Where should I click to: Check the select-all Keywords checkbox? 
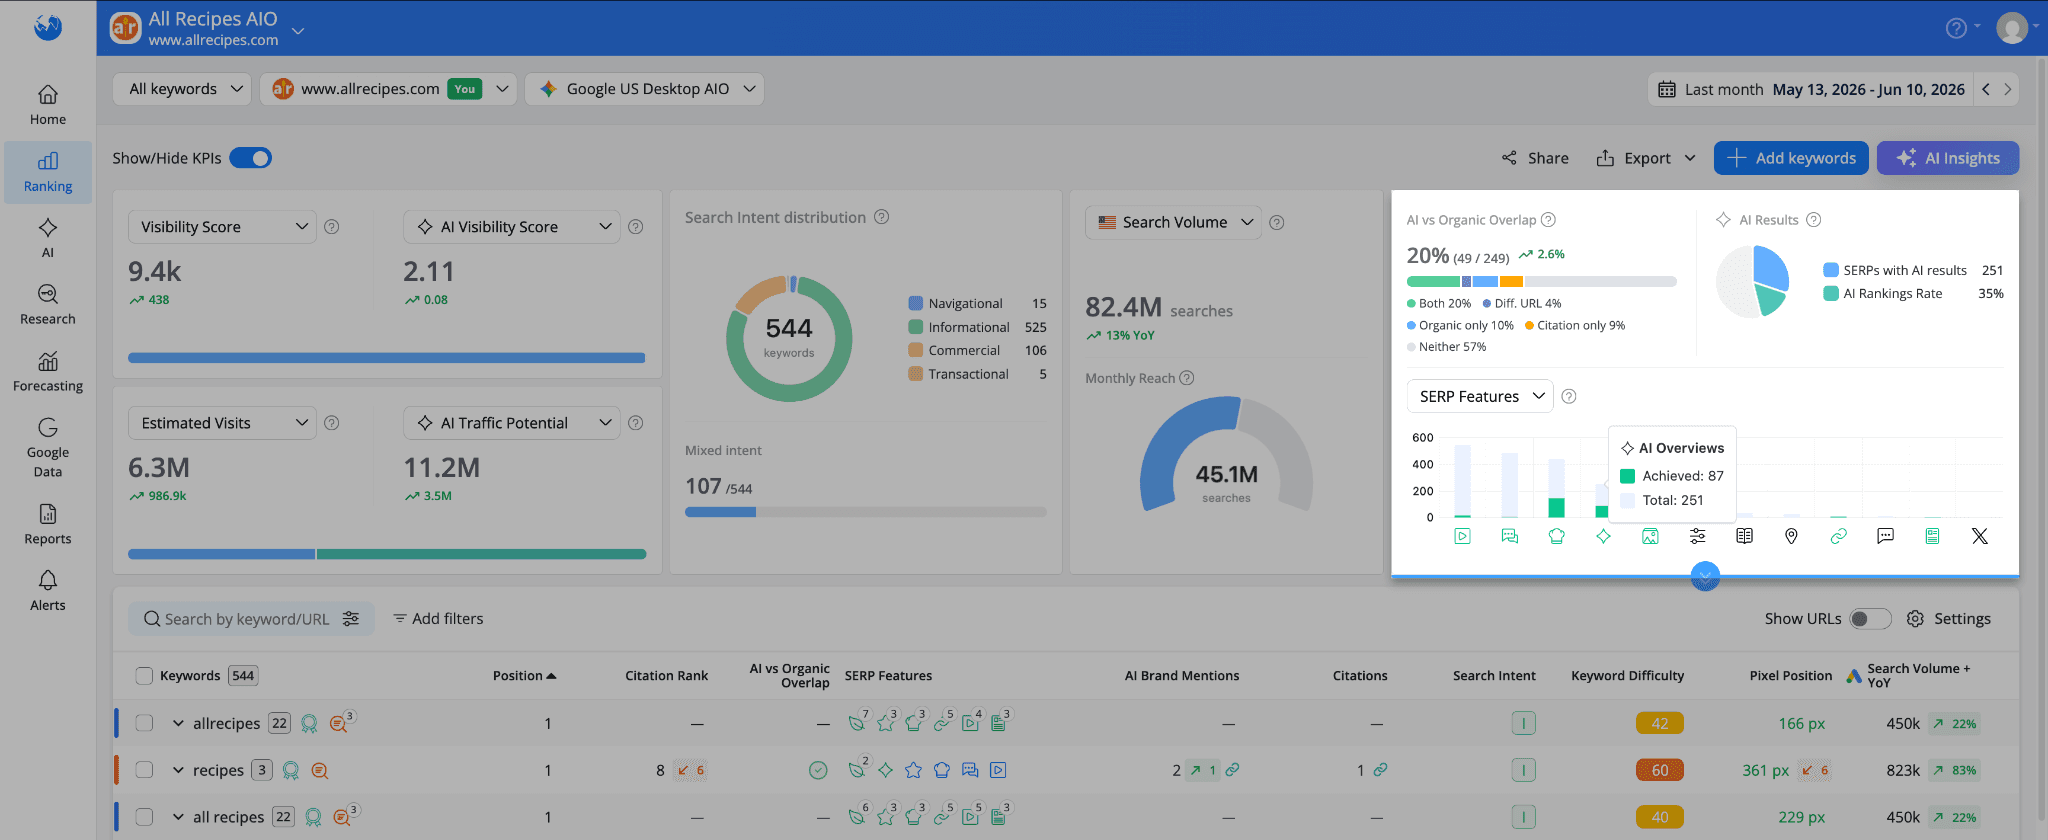pyautogui.click(x=144, y=676)
